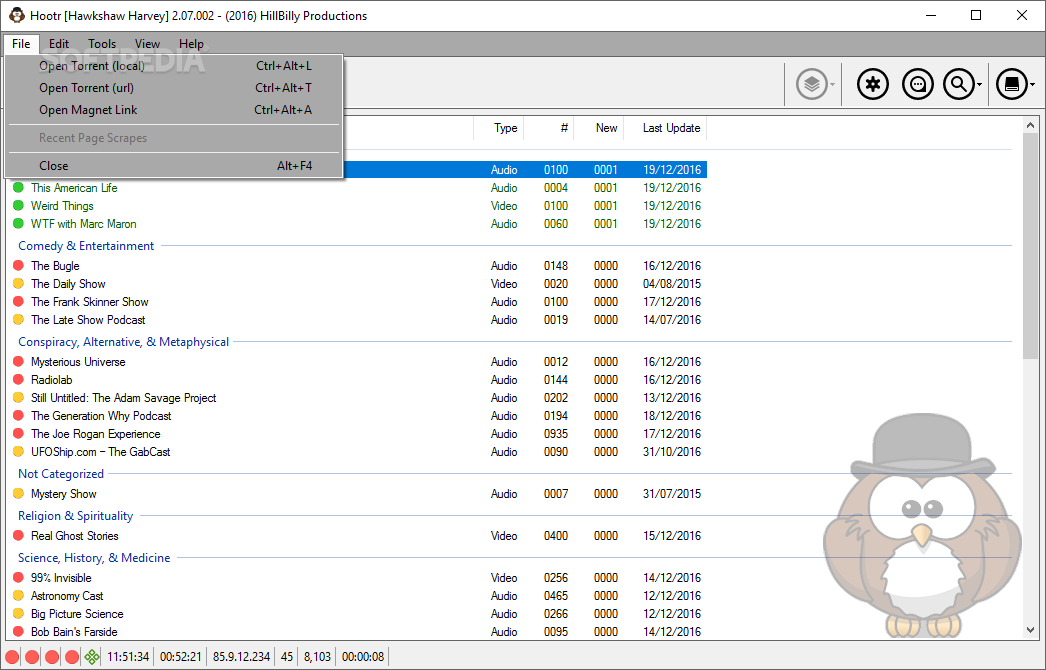Click the red dot beside The Joe Rogan Experience
The image size is (1046, 670).
(18, 434)
